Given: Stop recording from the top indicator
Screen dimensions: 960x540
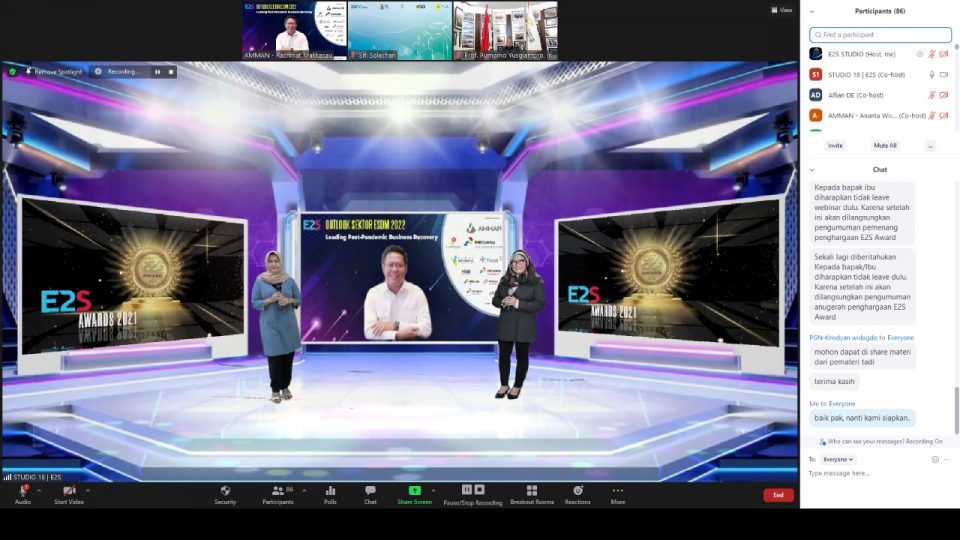Looking at the screenshot, I should (171, 72).
